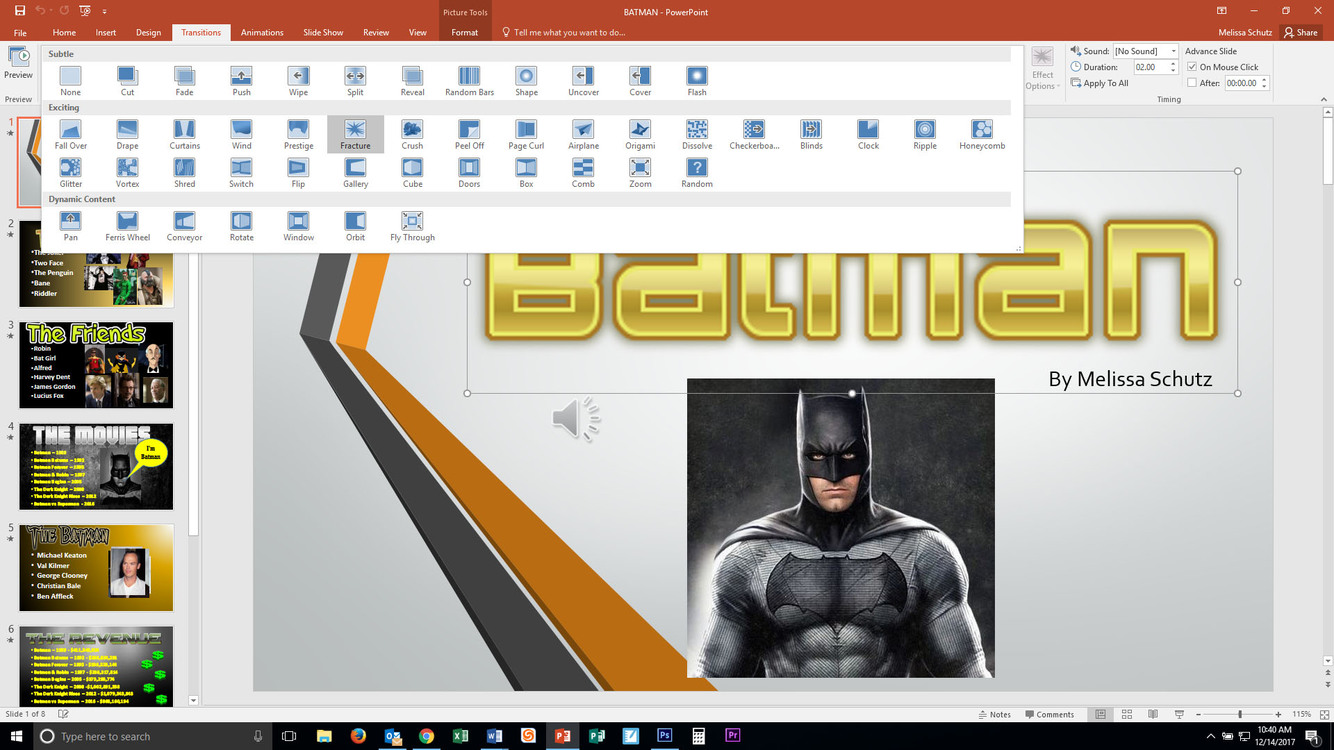1334x750 pixels.
Task: Open the File tab
Action: pyautogui.click(x=20, y=32)
